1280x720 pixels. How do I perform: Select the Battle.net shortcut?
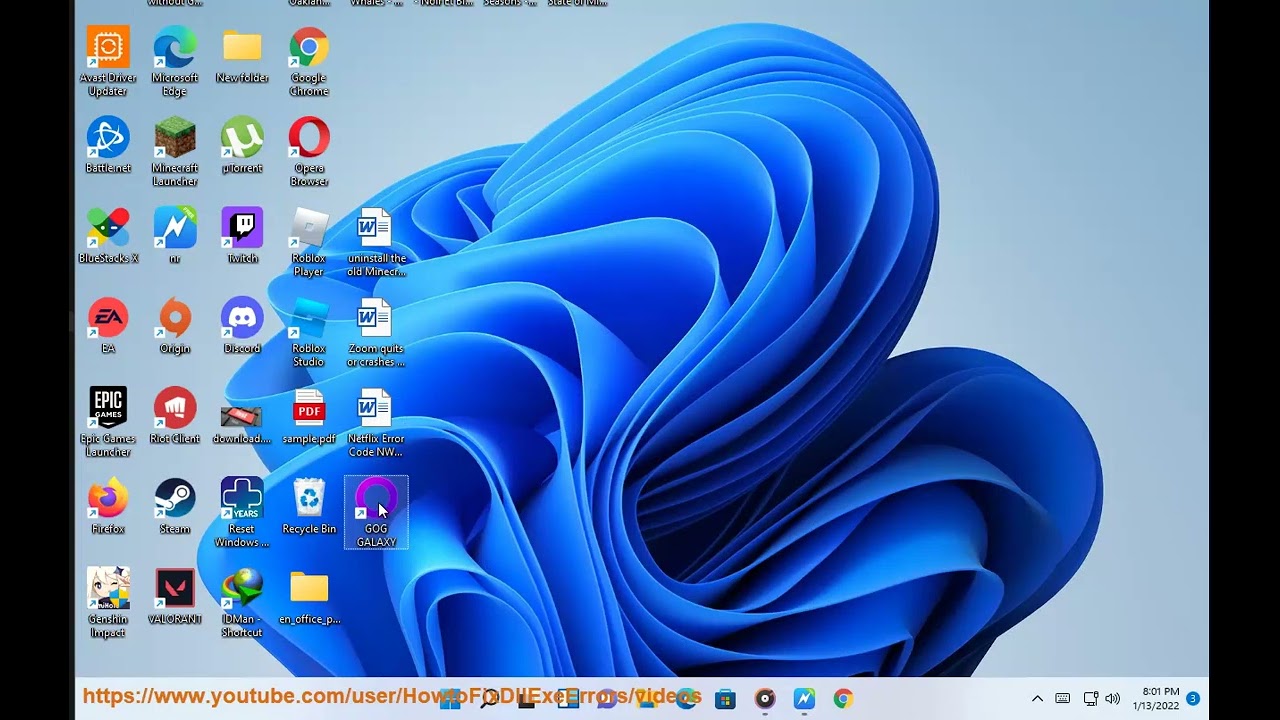[108, 146]
